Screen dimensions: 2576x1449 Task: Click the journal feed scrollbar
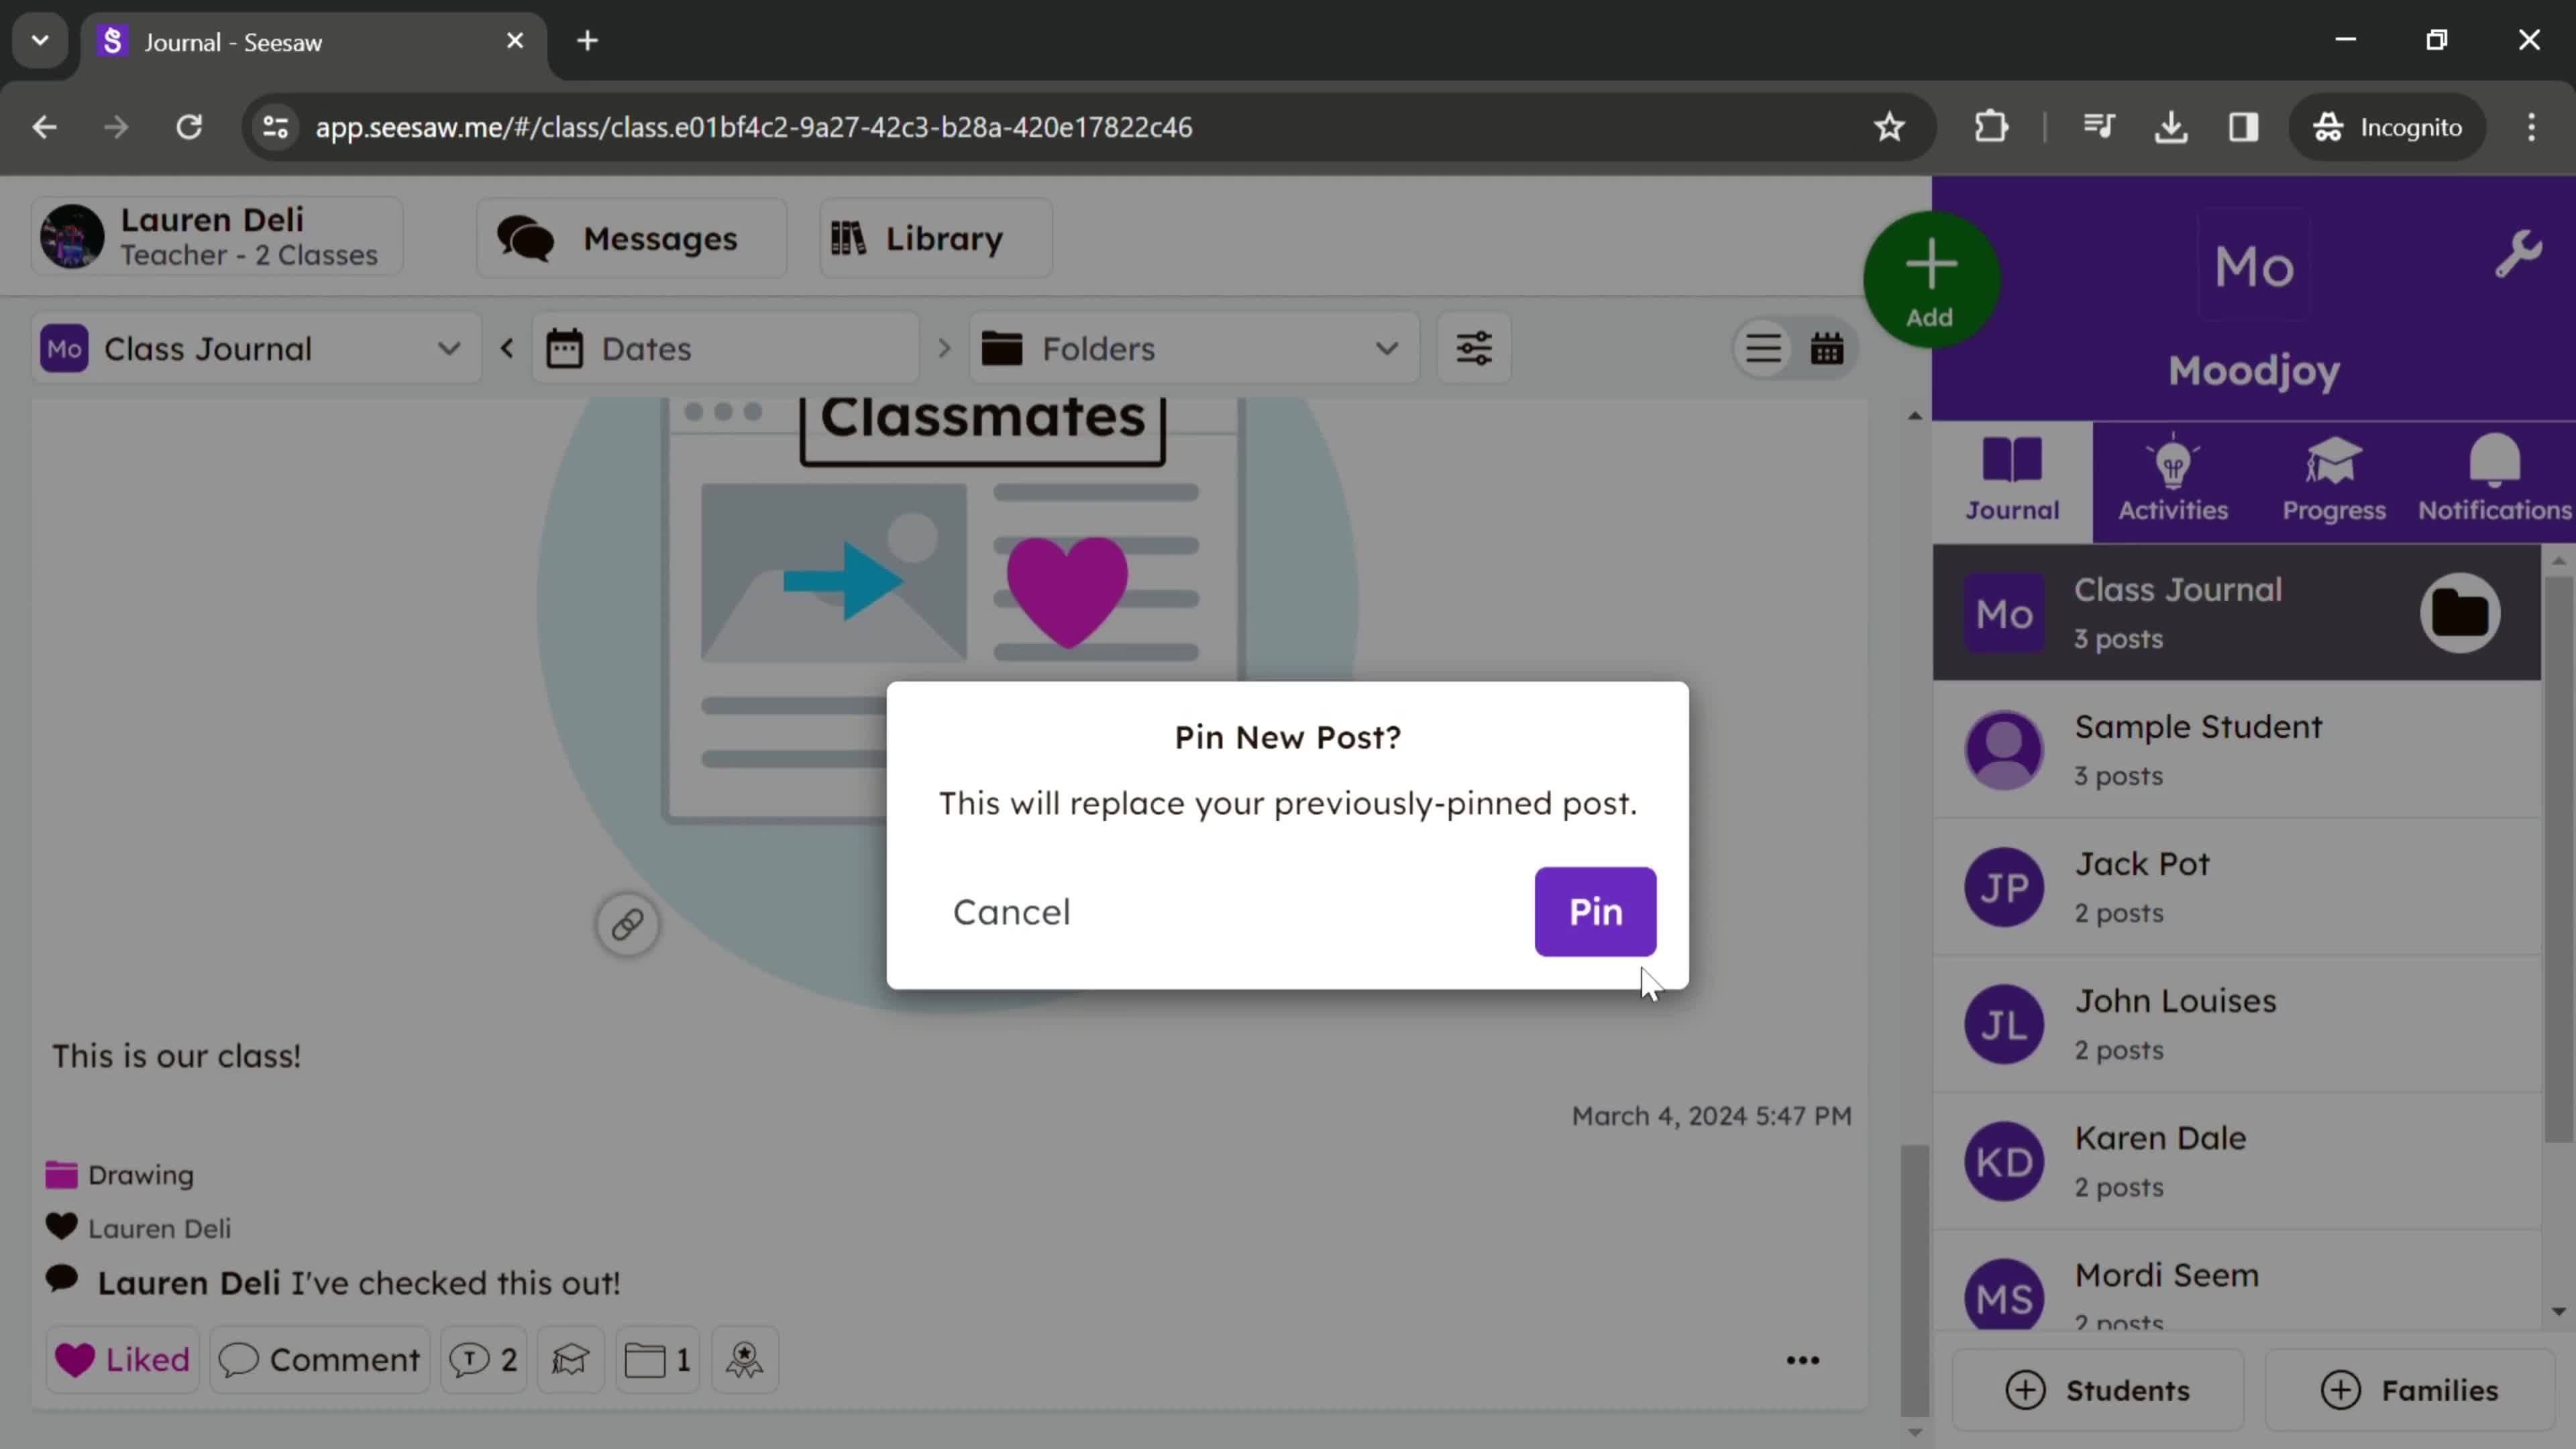pos(1914,1280)
